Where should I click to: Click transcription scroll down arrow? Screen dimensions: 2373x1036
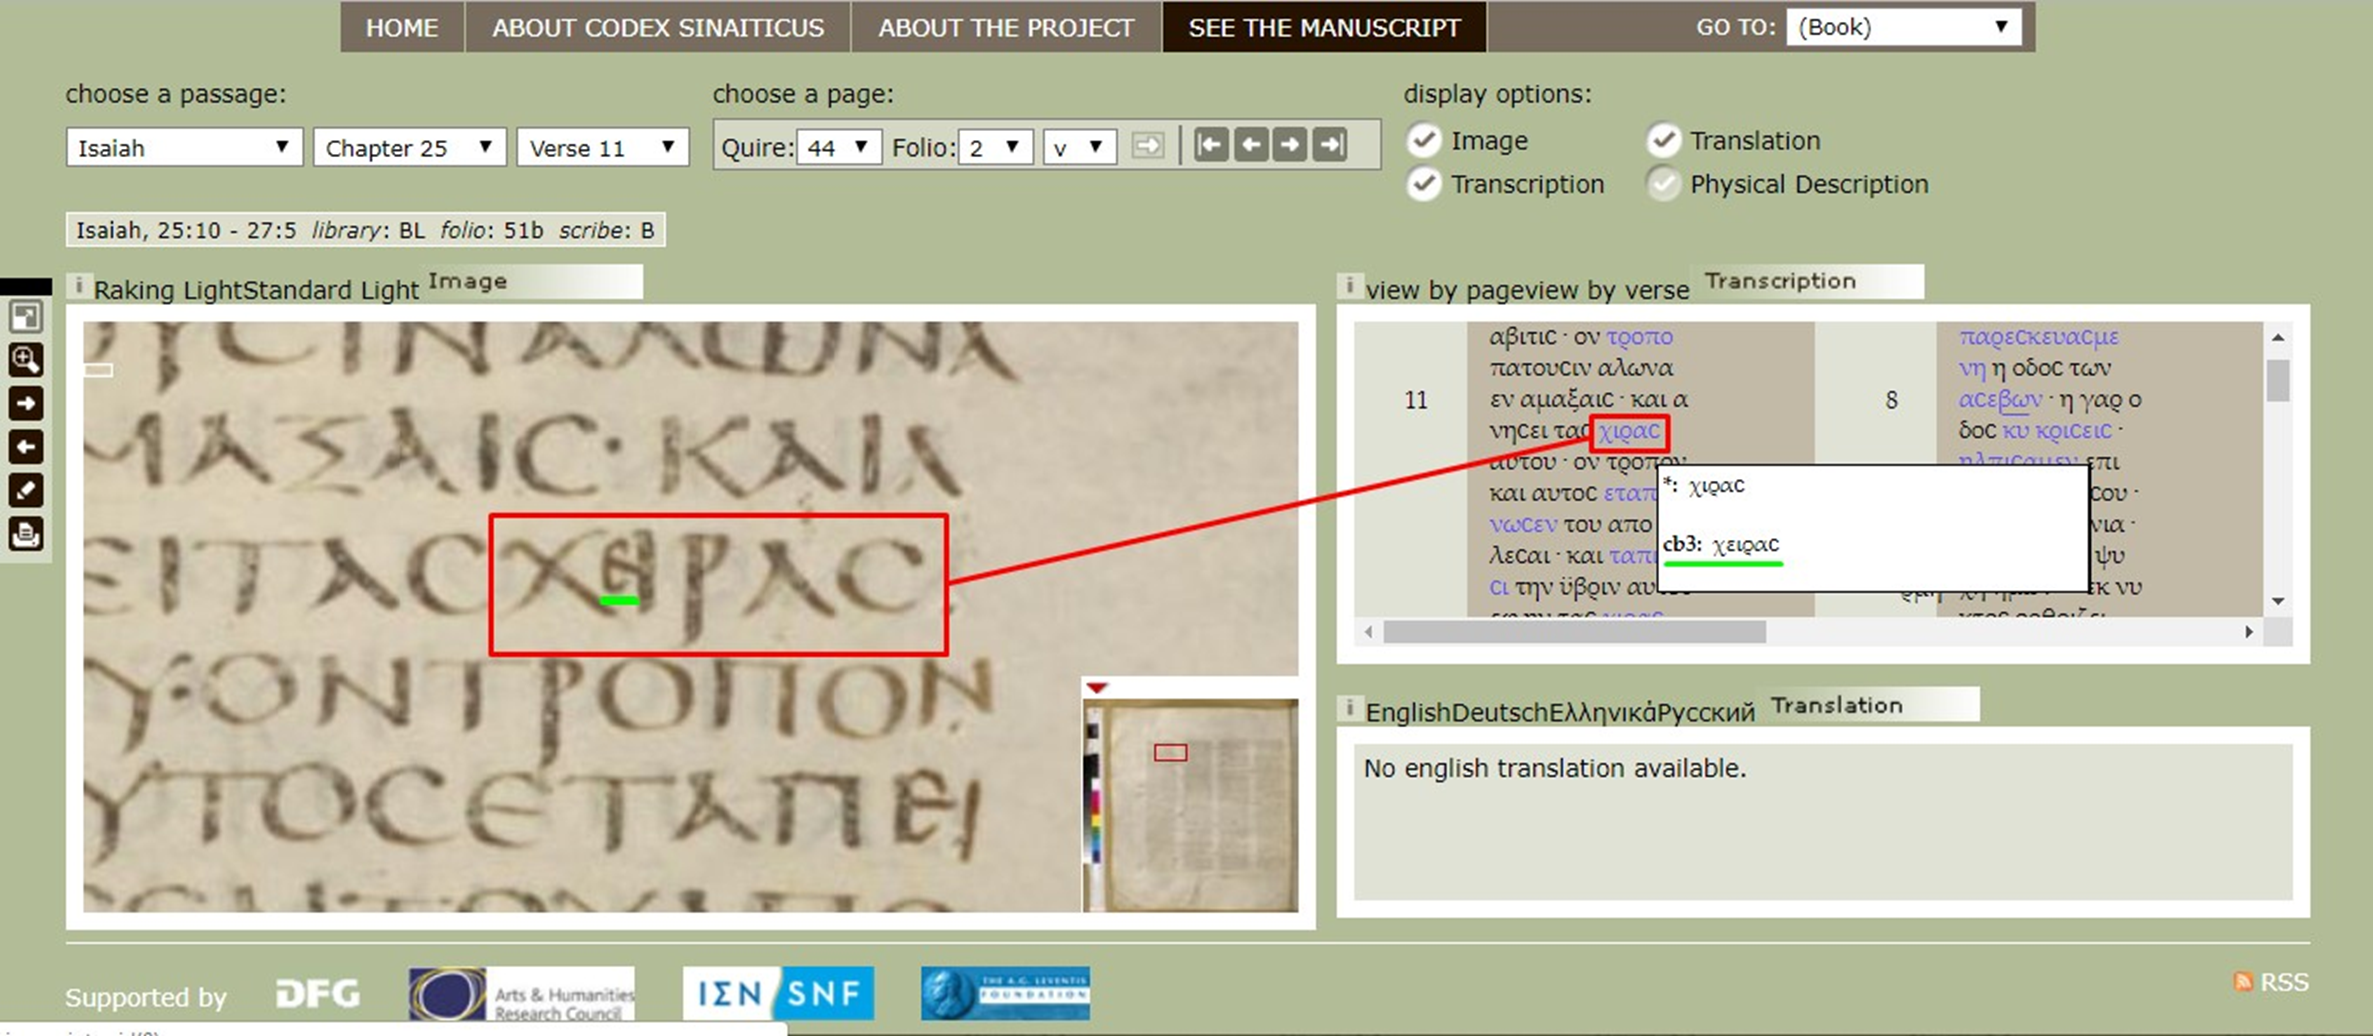(2278, 601)
